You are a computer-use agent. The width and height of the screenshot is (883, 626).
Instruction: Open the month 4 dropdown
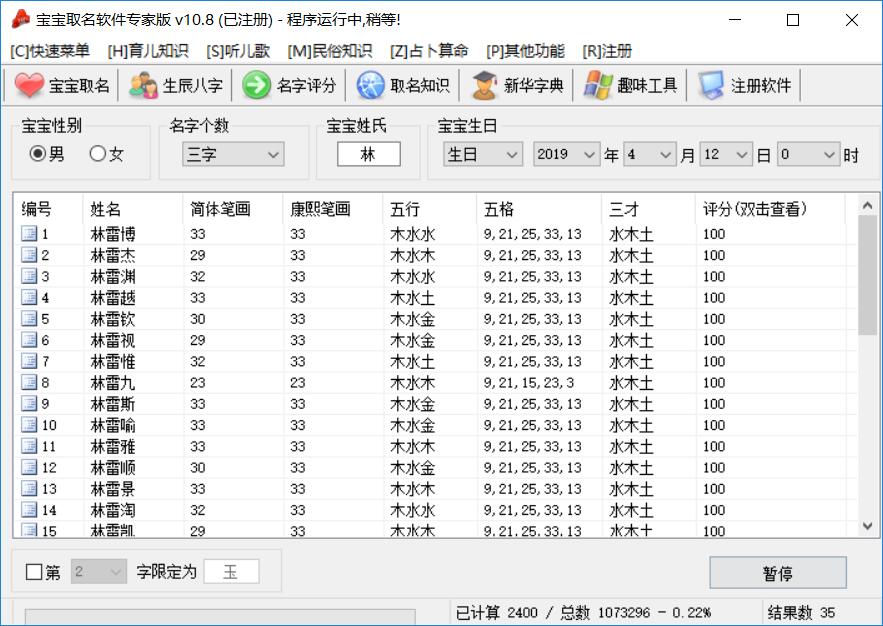click(x=649, y=154)
